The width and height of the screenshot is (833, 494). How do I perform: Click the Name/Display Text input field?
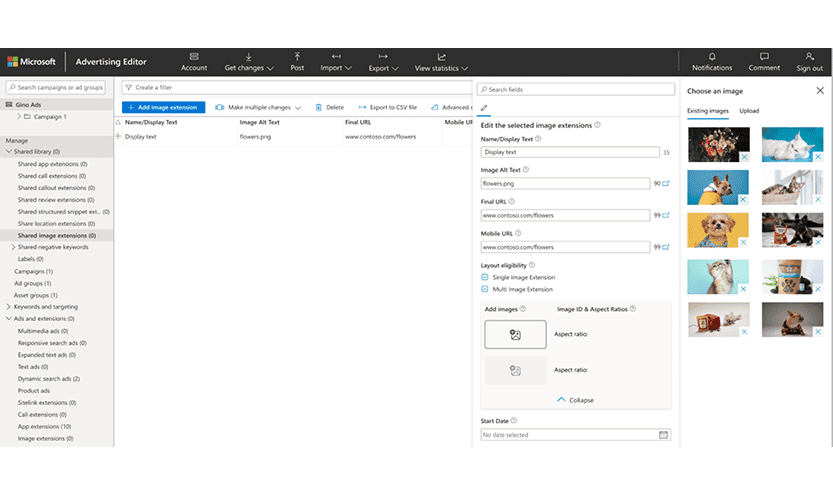click(570, 153)
